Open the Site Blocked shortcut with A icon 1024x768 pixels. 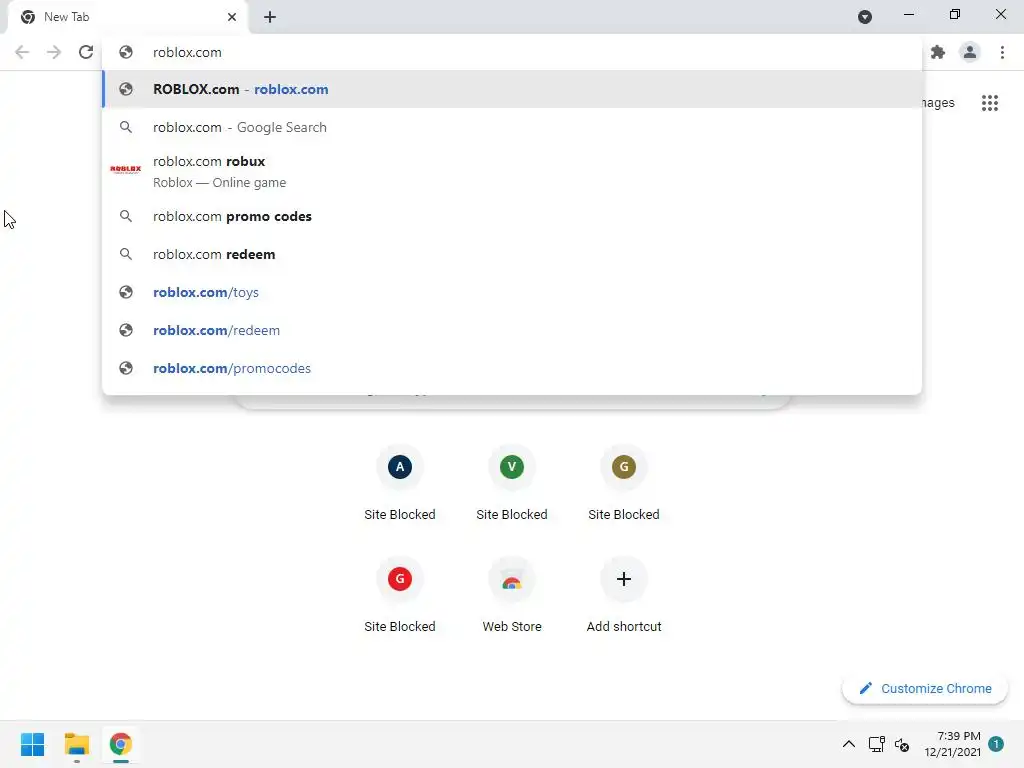click(400, 483)
